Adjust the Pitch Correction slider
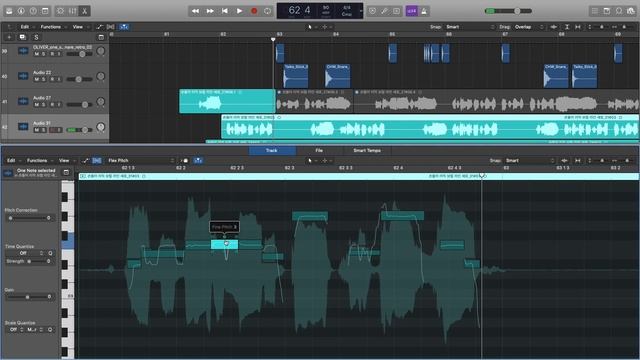The height and width of the screenshot is (360, 640). tap(27, 218)
